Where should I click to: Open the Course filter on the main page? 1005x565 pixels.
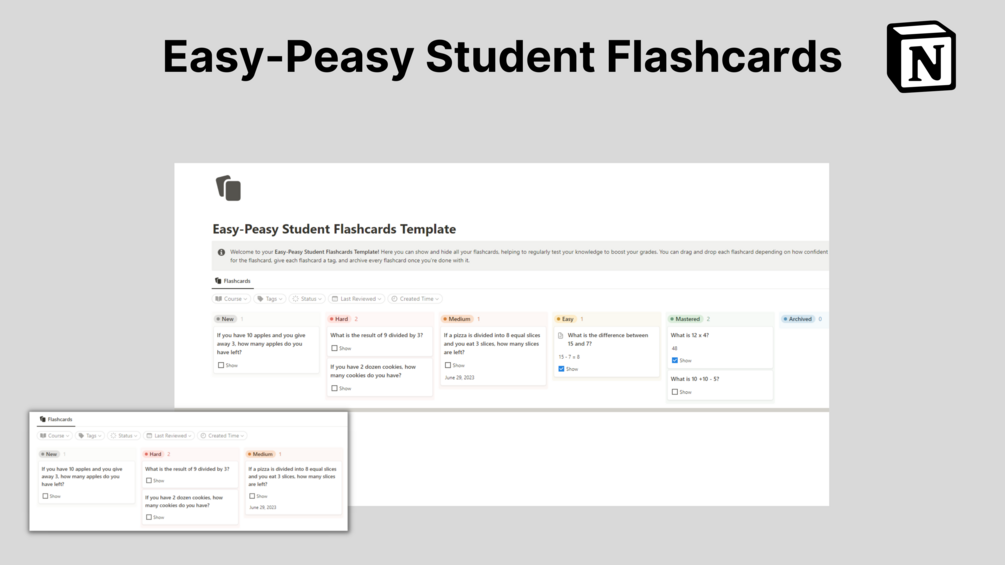(x=231, y=299)
